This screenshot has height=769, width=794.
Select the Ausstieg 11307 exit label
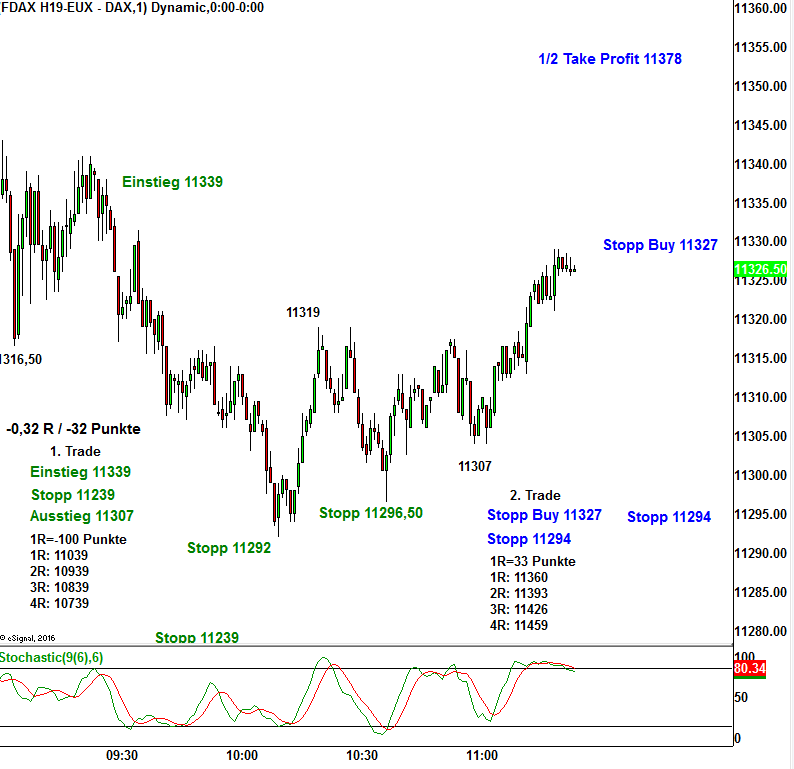pyautogui.click(x=81, y=516)
